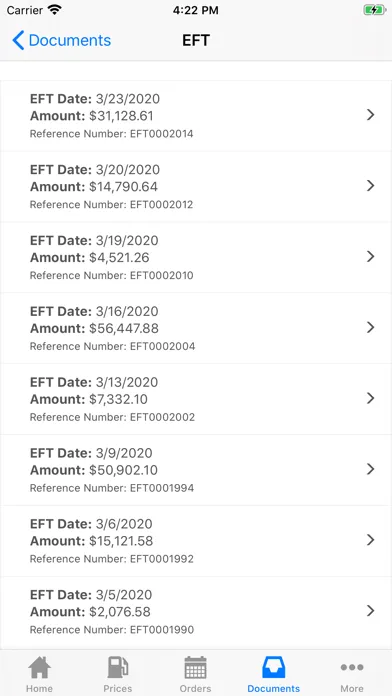This screenshot has height=696, width=392.
Task: Open the Prices gas pump icon
Action: pyautogui.click(x=118, y=667)
